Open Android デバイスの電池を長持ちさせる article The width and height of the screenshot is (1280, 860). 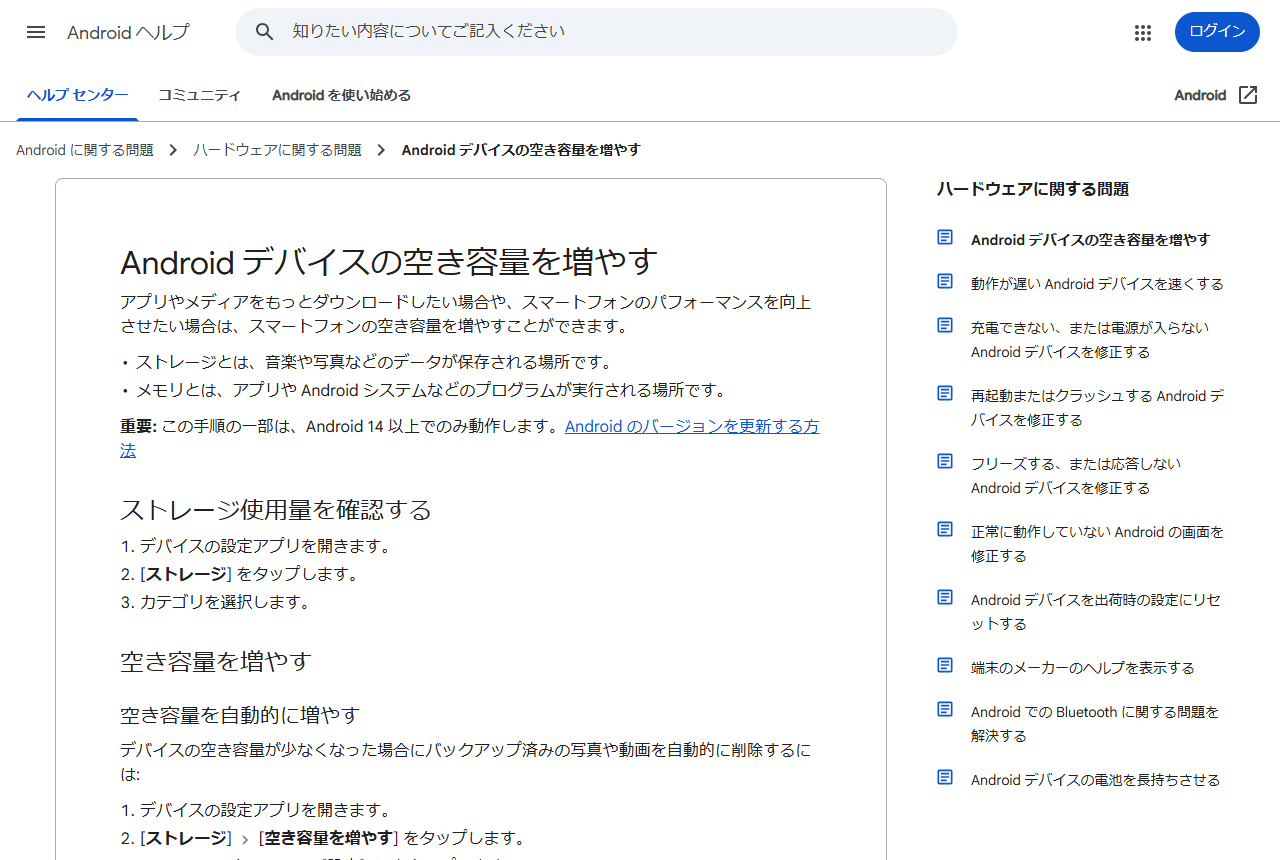click(x=1096, y=780)
